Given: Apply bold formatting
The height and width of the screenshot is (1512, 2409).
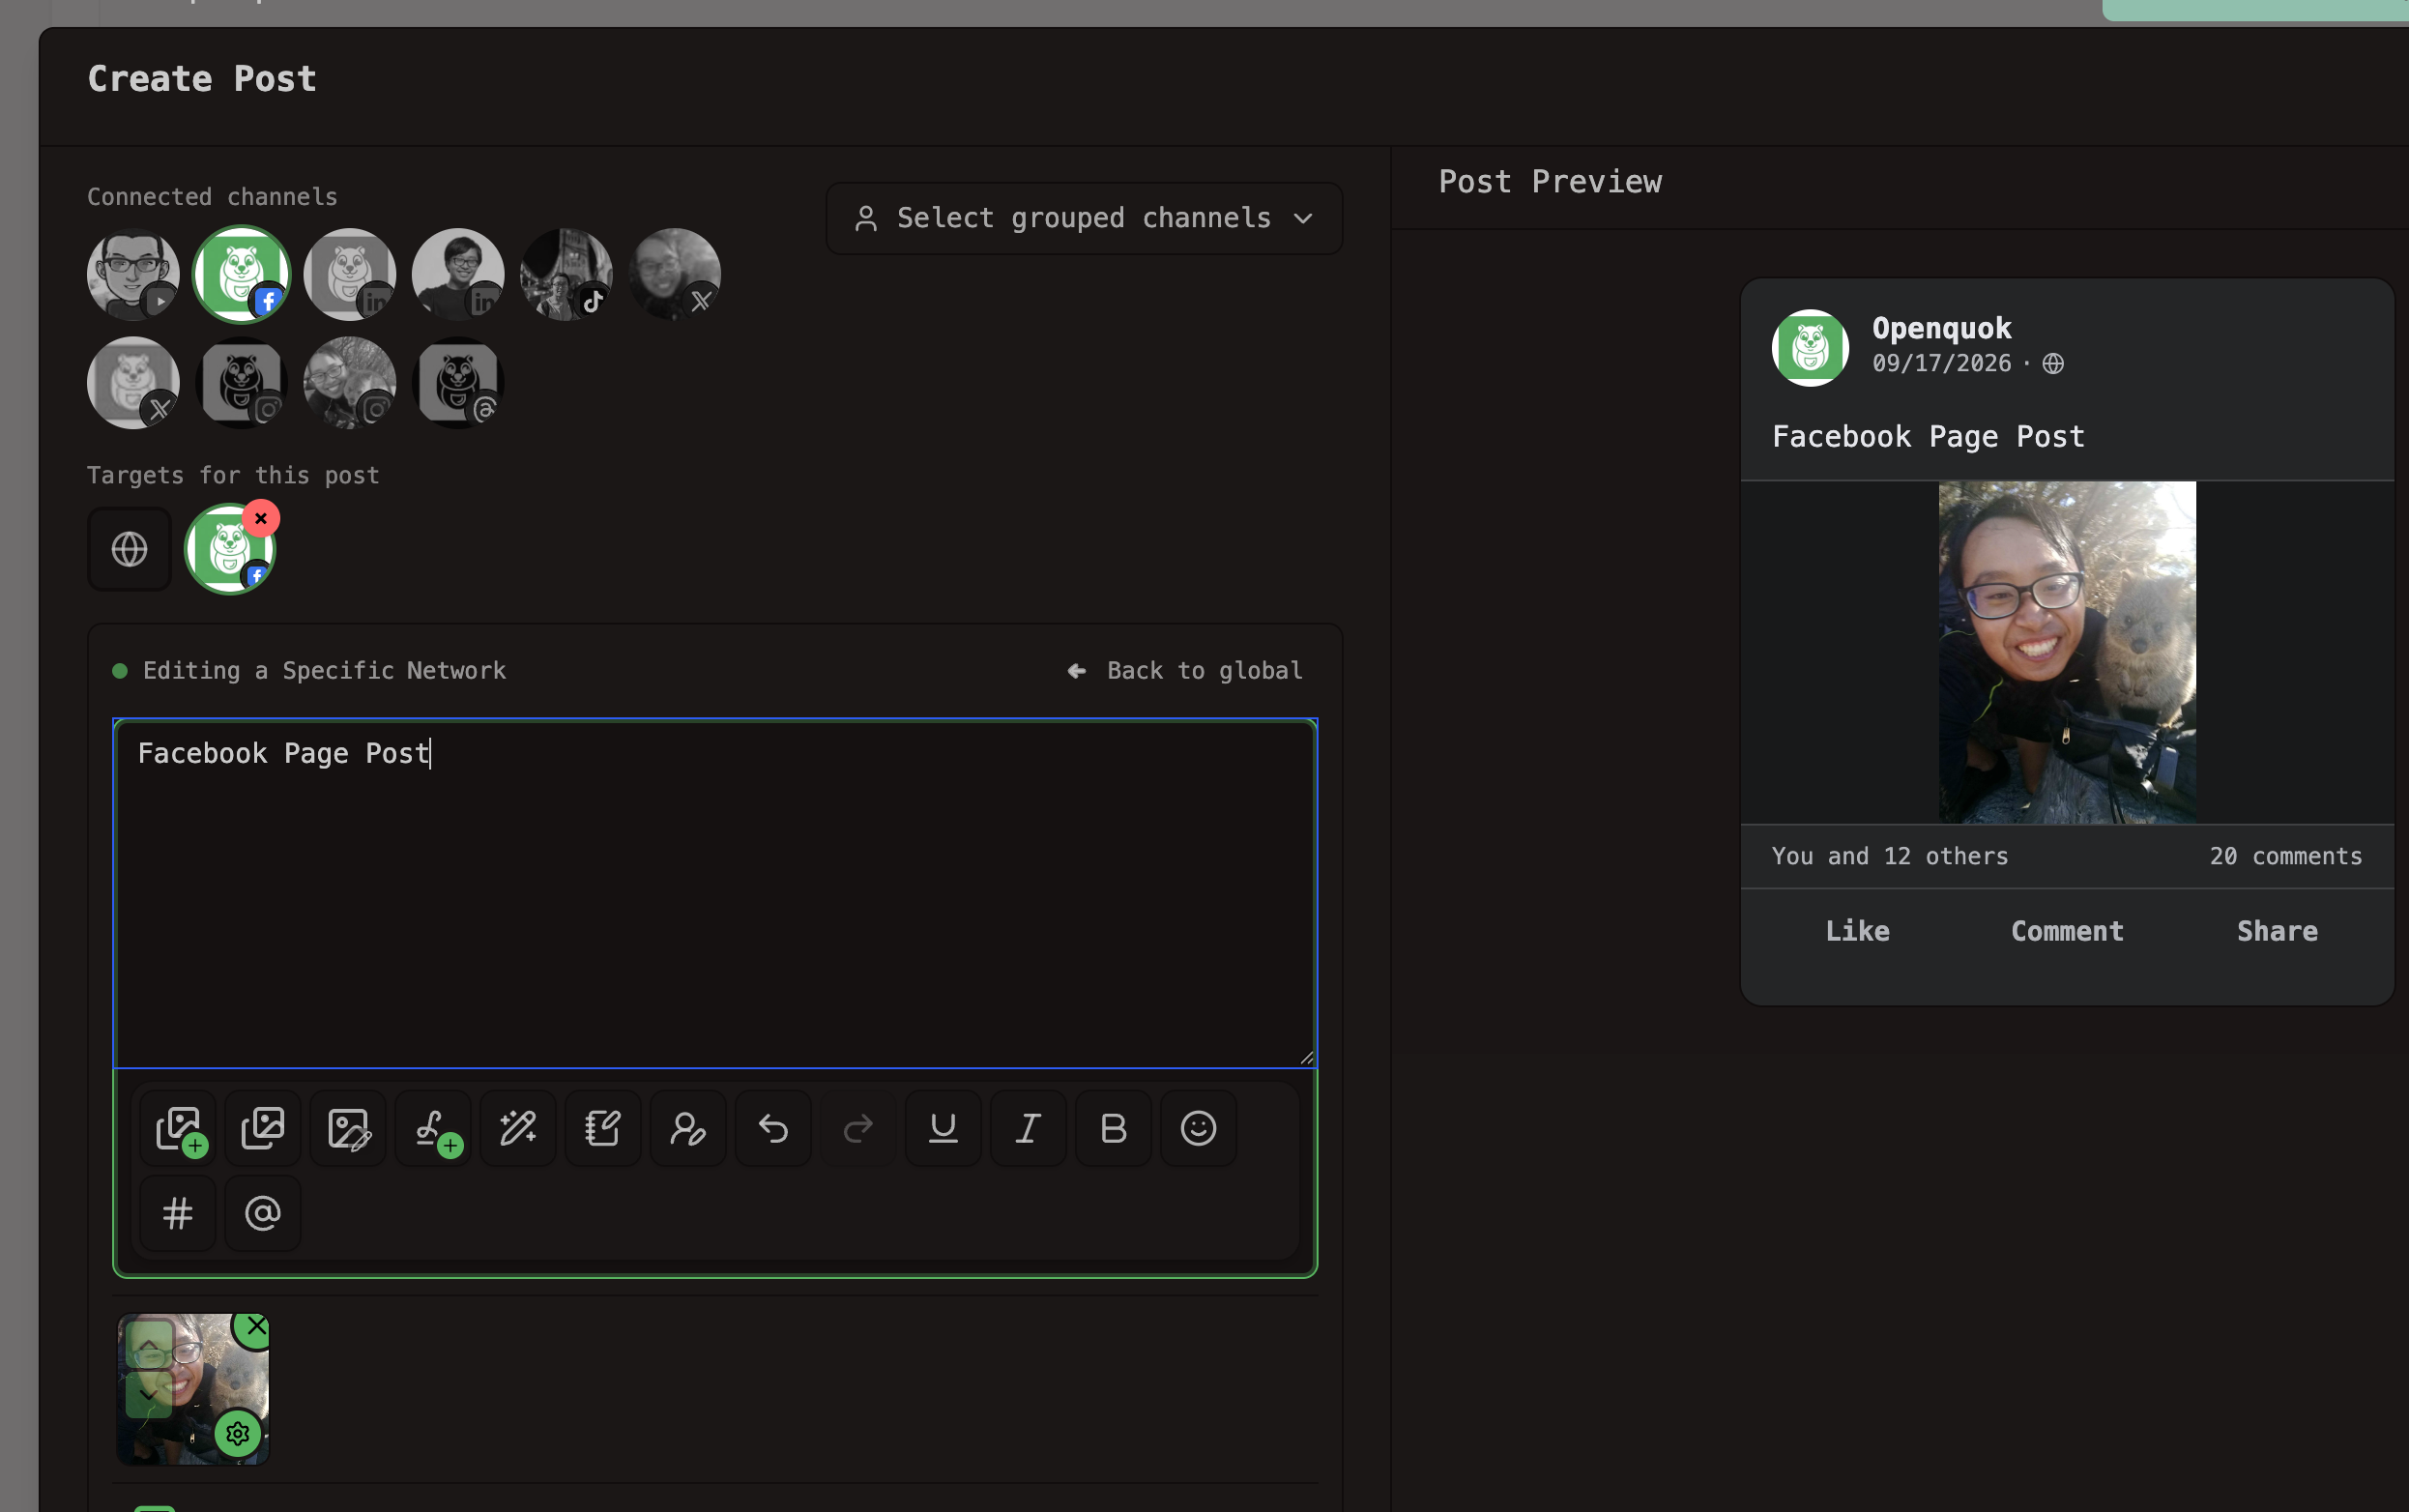Looking at the screenshot, I should [1113, 1128].
